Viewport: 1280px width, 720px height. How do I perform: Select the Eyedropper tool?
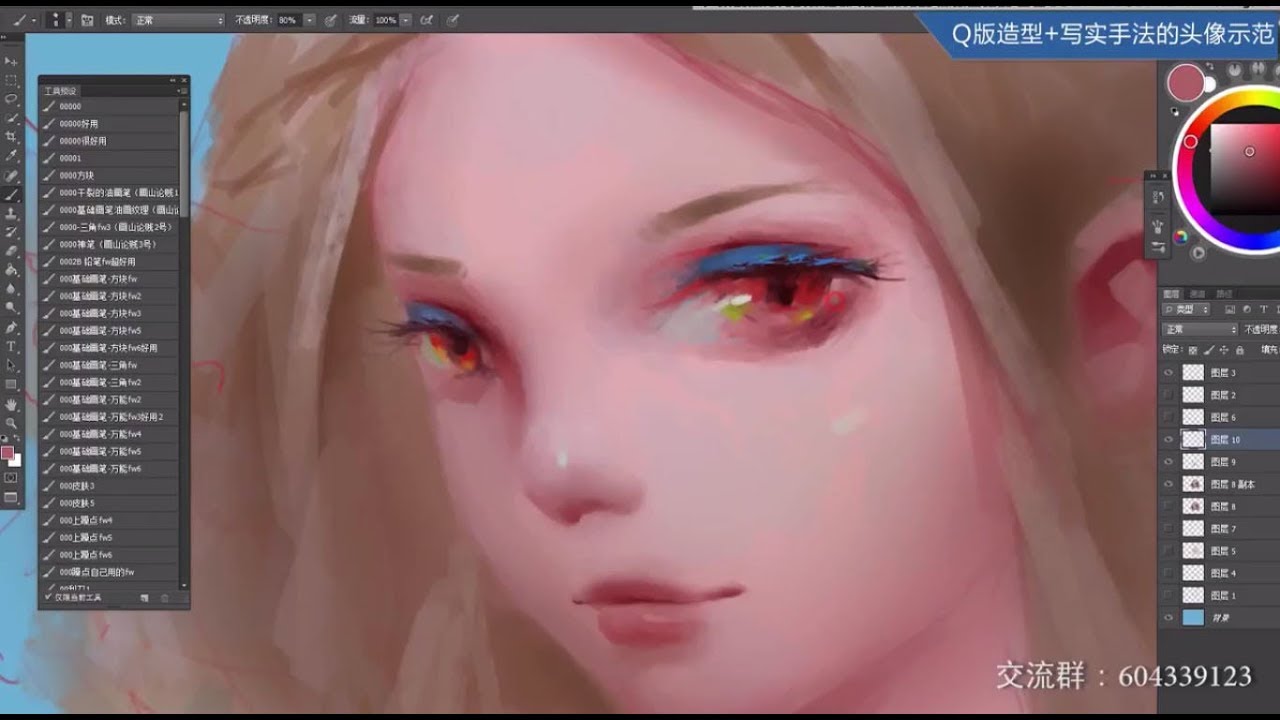tap(12, 156)
